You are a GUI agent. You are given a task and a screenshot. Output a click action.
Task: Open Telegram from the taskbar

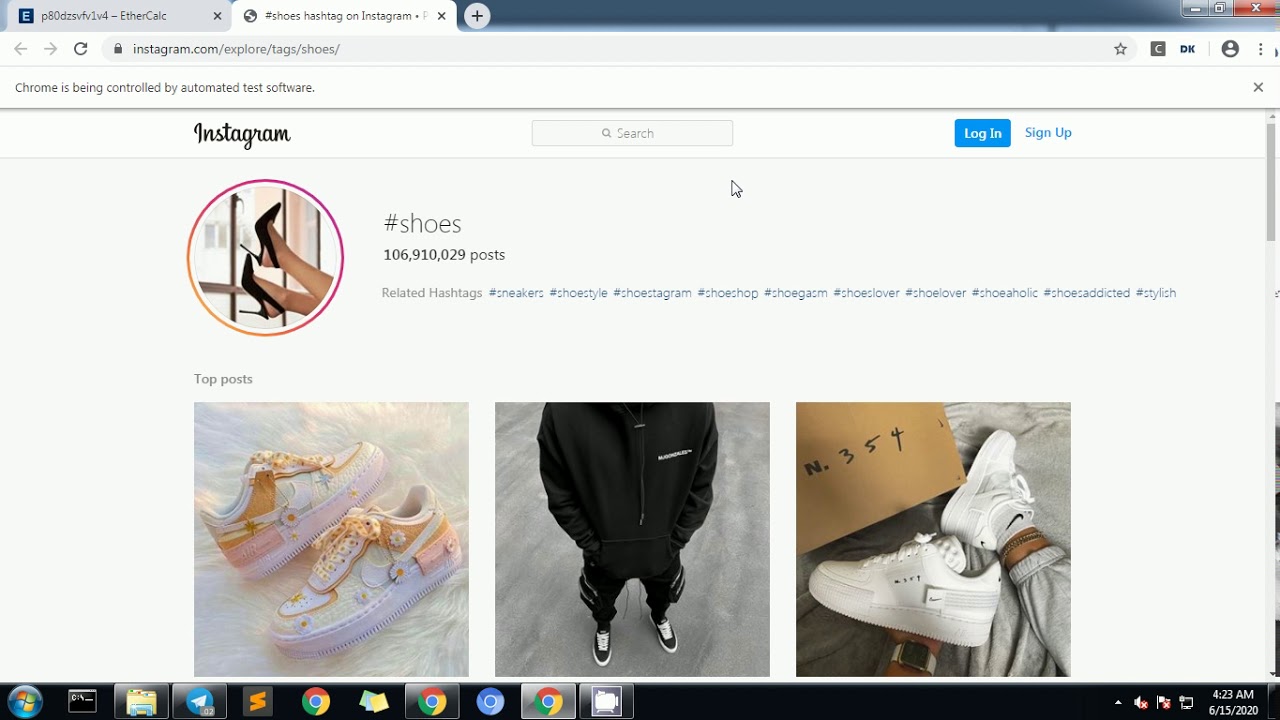199,701
